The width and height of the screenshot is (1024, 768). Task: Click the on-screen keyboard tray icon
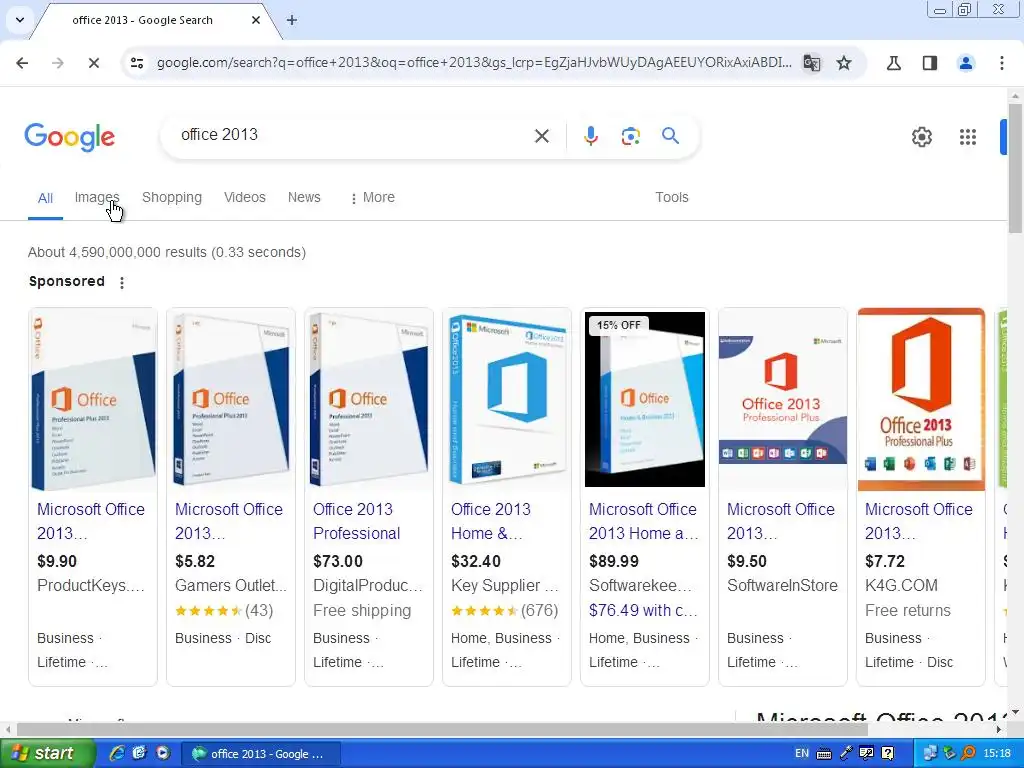click(x=824, y=754)
